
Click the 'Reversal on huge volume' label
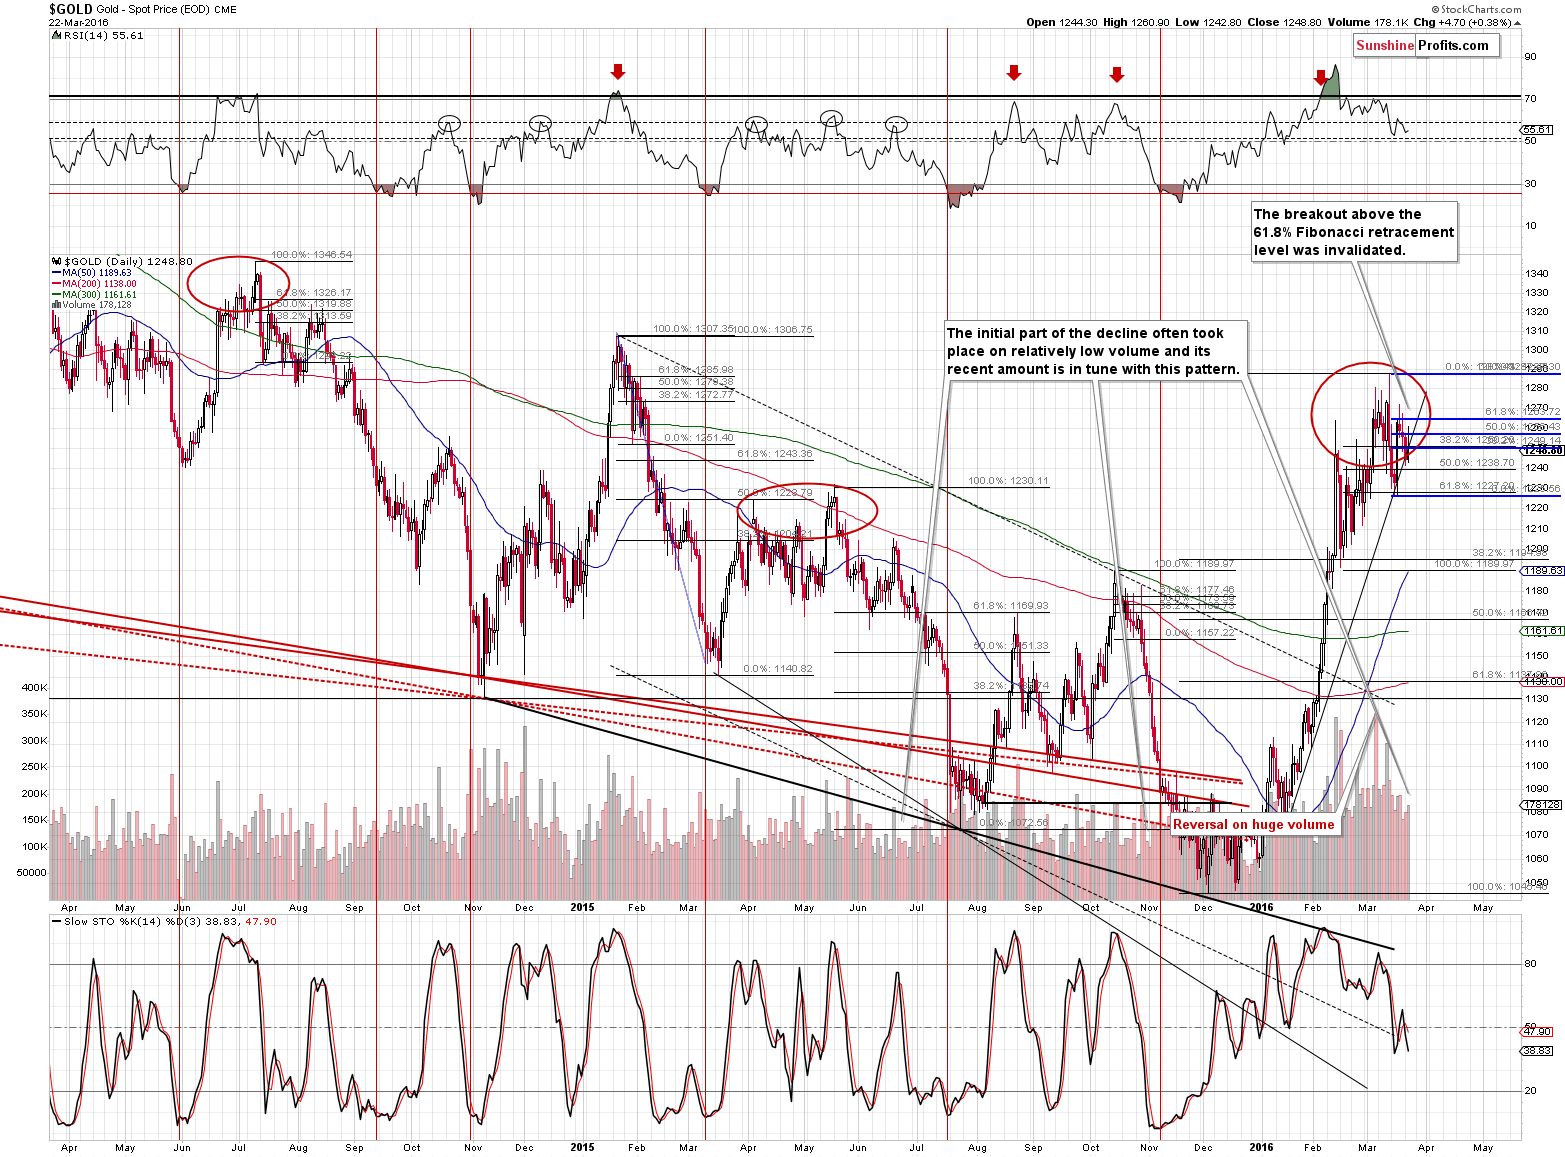[x=1253, y=825]
